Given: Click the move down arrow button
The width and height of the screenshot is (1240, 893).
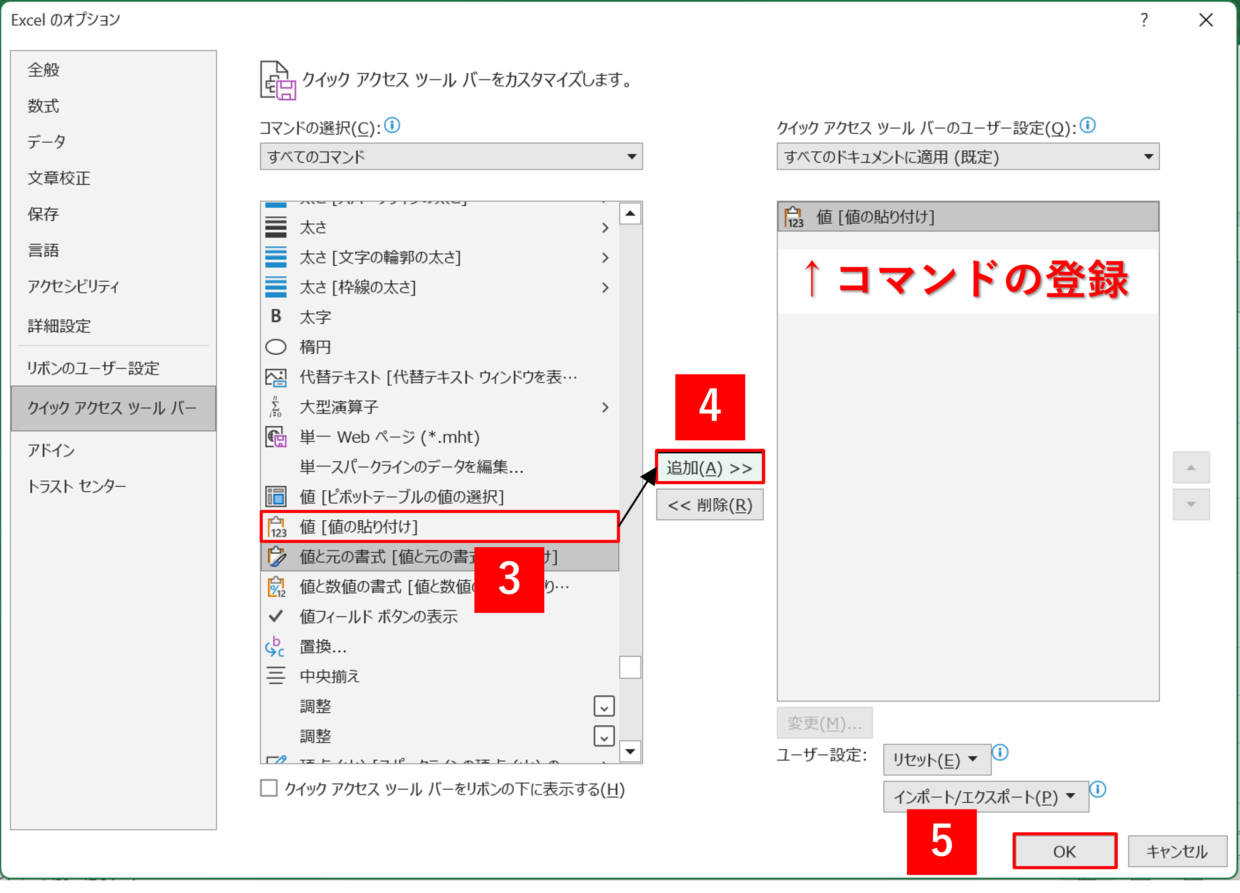Looking at the screenshot, I should 1191,504.
